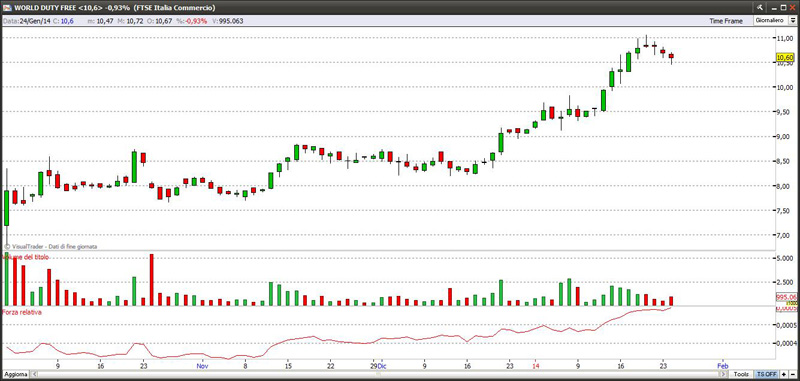Zoom out with the minus button
Viewport: 800px width, 381px height.
click(792, 374)
